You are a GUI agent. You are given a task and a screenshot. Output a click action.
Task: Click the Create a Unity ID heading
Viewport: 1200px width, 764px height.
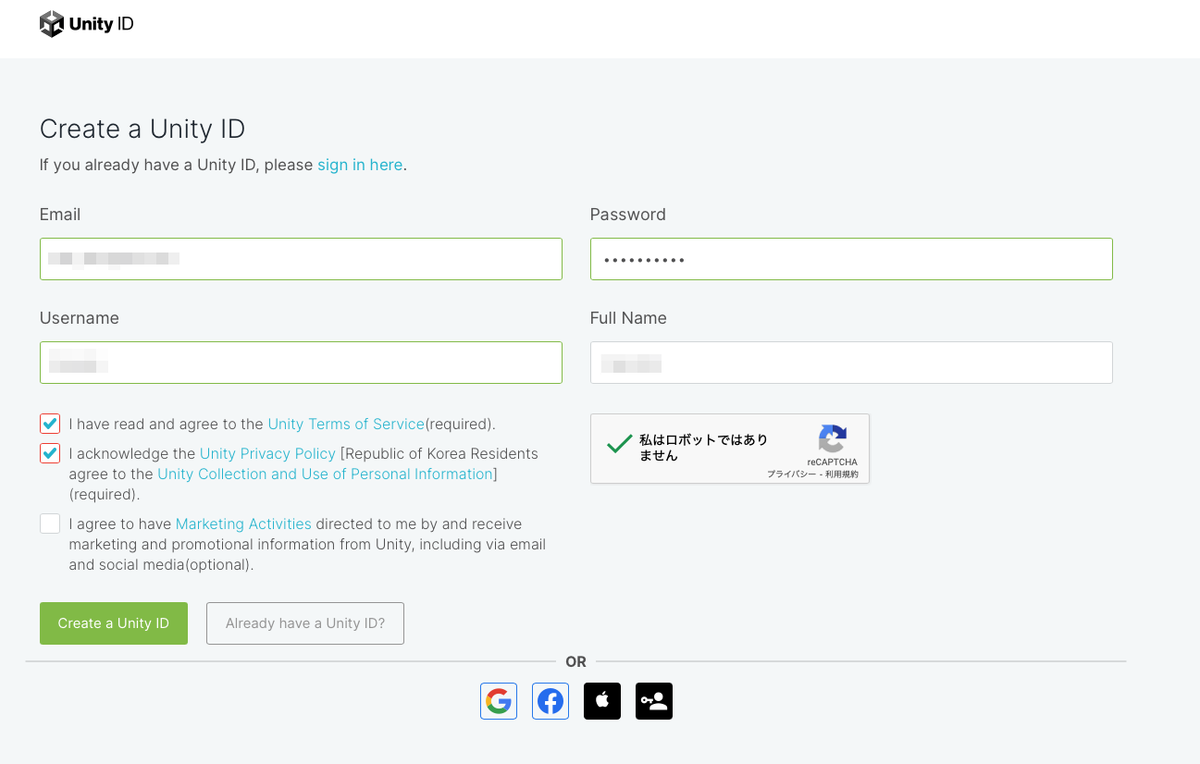click(142, 129)
